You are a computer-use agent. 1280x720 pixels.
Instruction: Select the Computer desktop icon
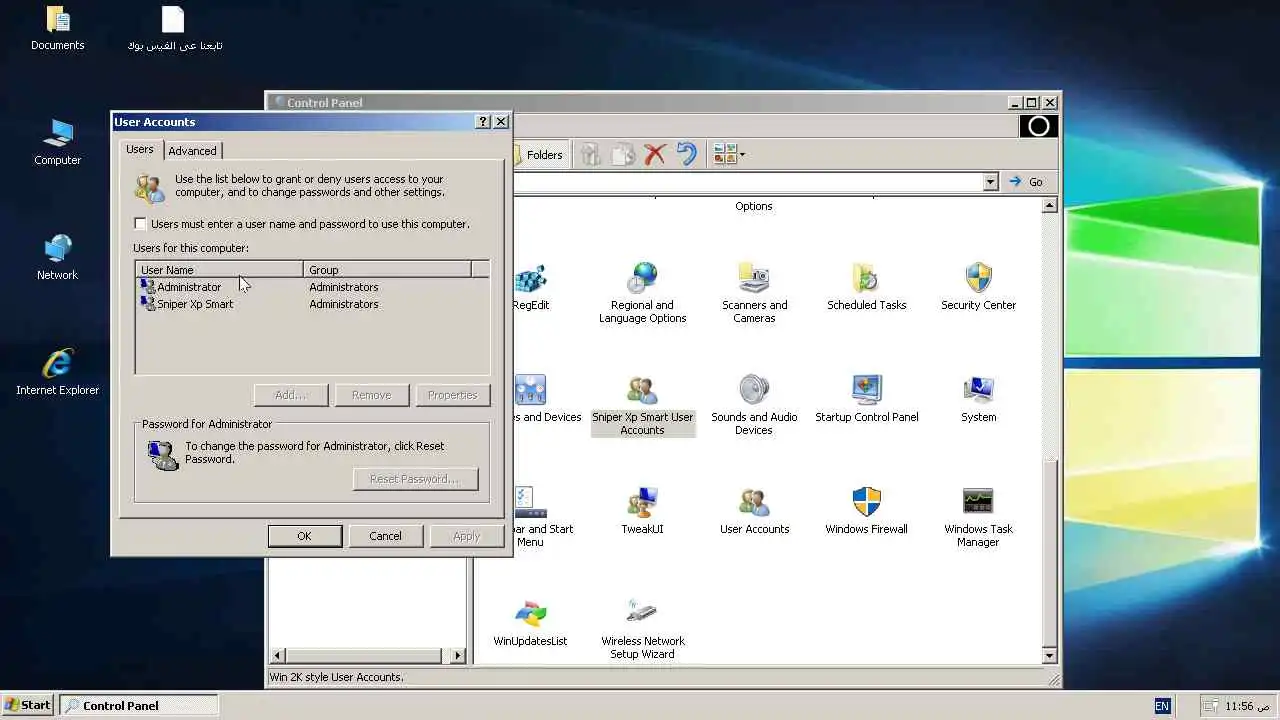tap(57, 141)
